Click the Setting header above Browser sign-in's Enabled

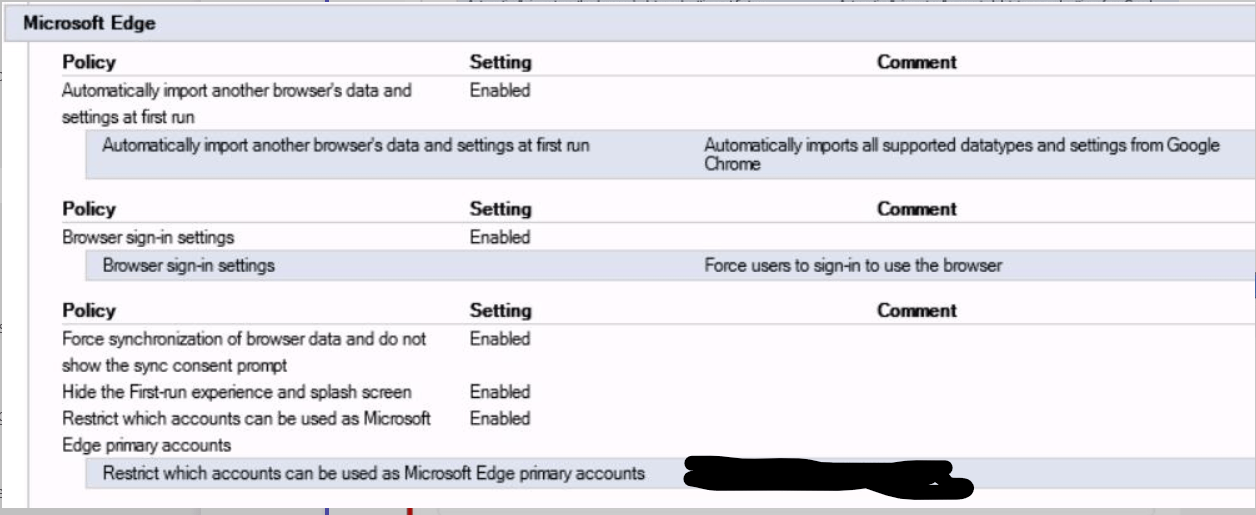(500, 209)
